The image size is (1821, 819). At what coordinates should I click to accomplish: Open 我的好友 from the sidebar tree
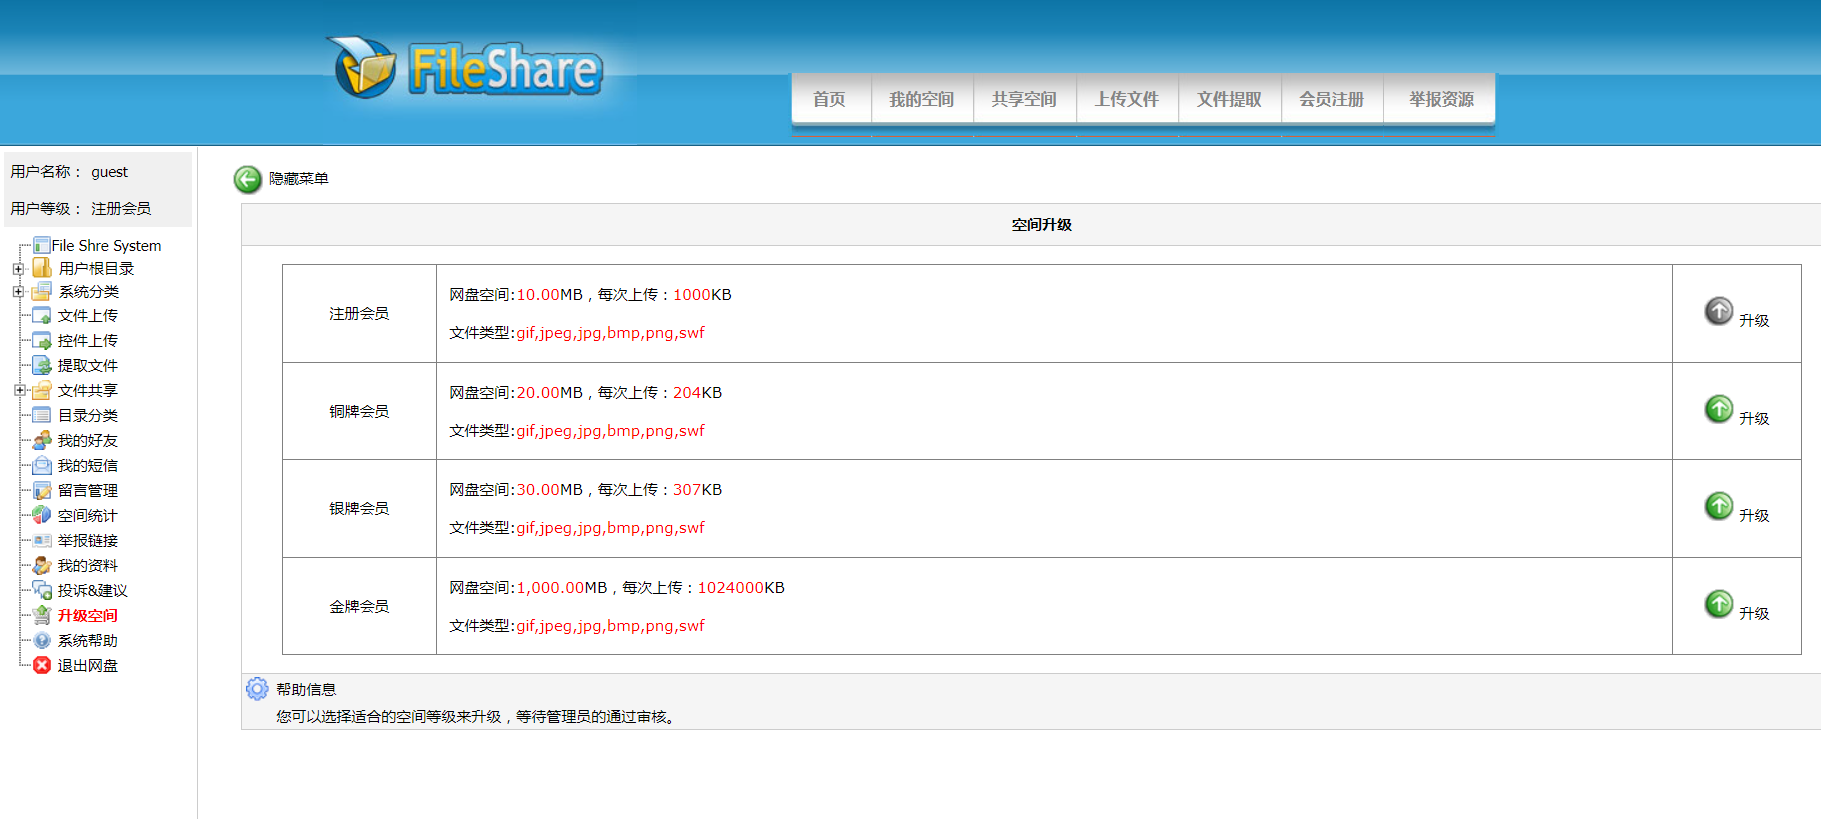click(88, 441)
